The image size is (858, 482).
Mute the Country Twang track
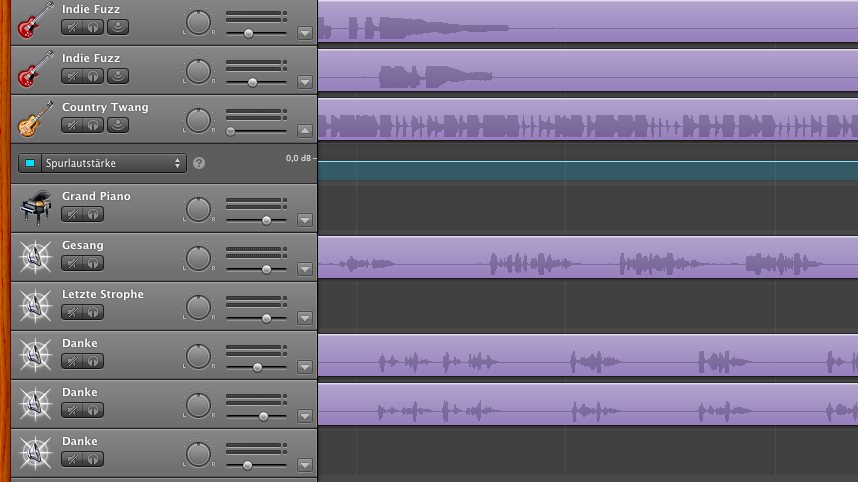tap(72, 125)
